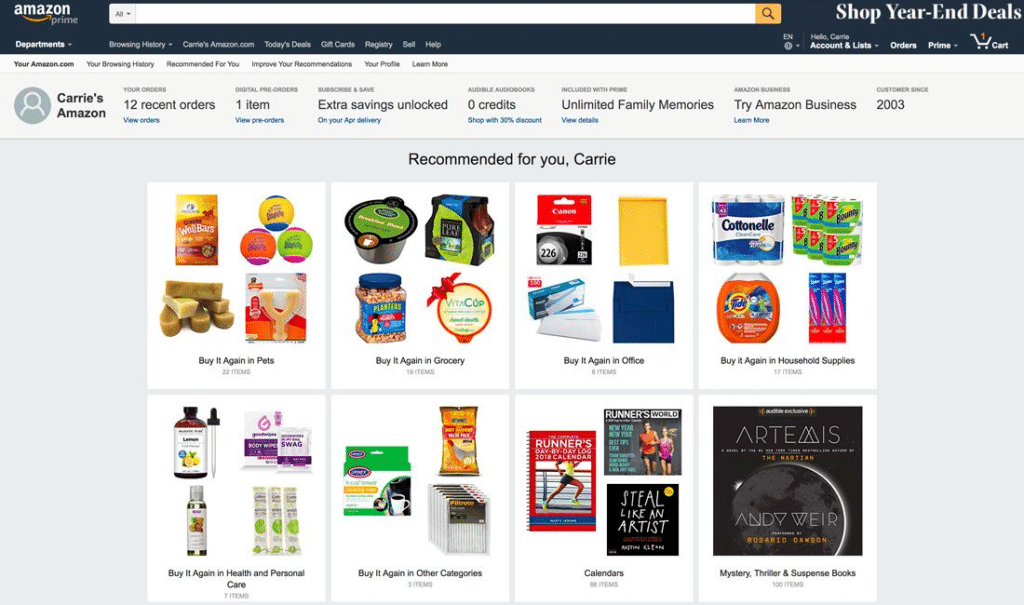Open the Orders link in header
Screen dimensions: 1024x605
pos(903,45)
